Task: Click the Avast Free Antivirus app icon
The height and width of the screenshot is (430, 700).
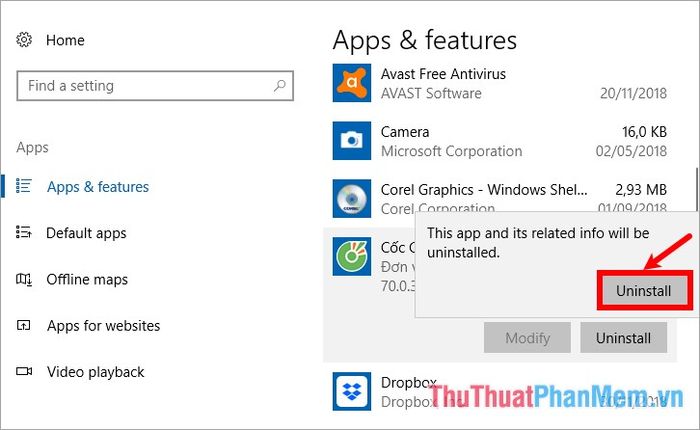Action: (x=352, y=83)
